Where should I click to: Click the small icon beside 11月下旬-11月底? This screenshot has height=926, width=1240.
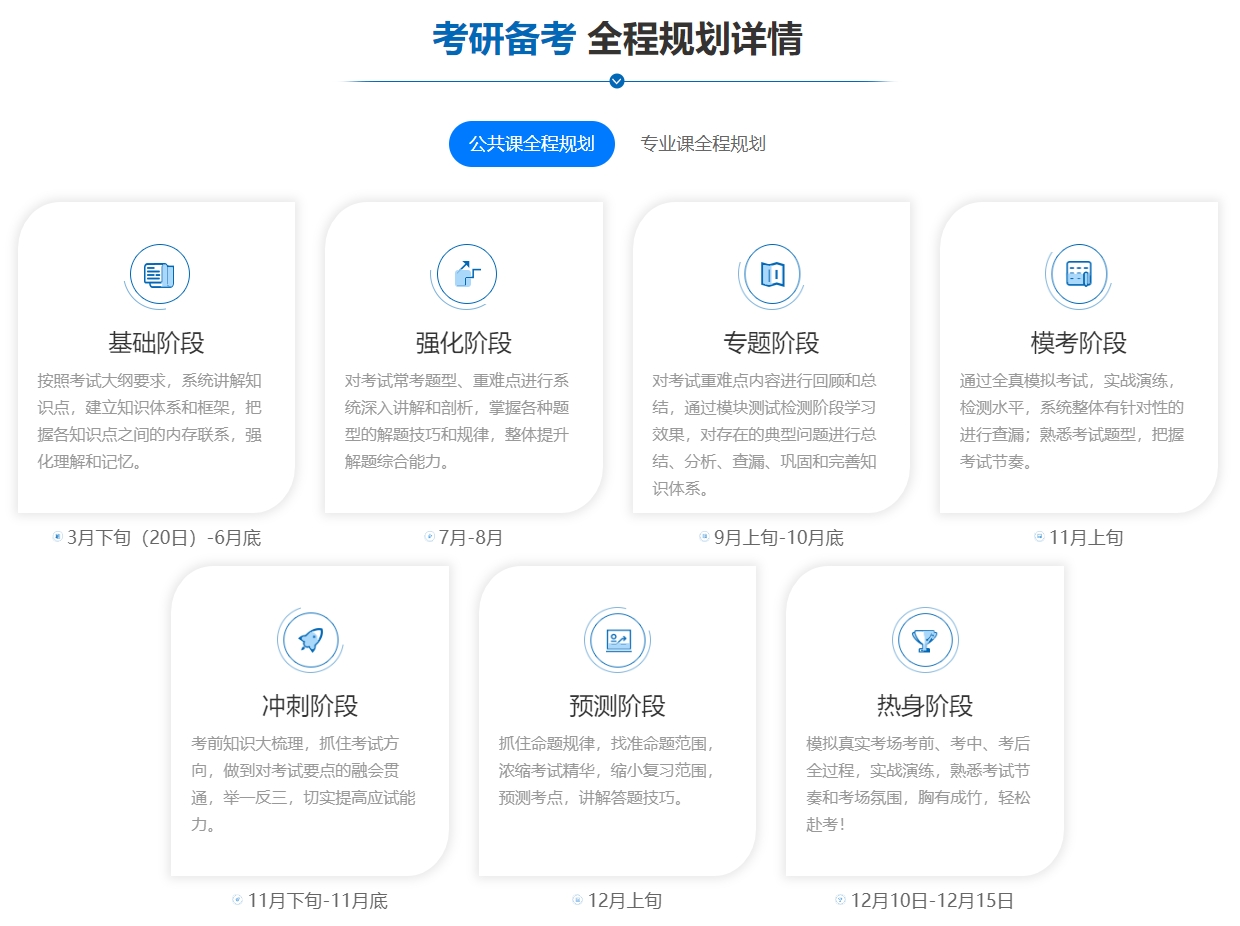[237, 900]
